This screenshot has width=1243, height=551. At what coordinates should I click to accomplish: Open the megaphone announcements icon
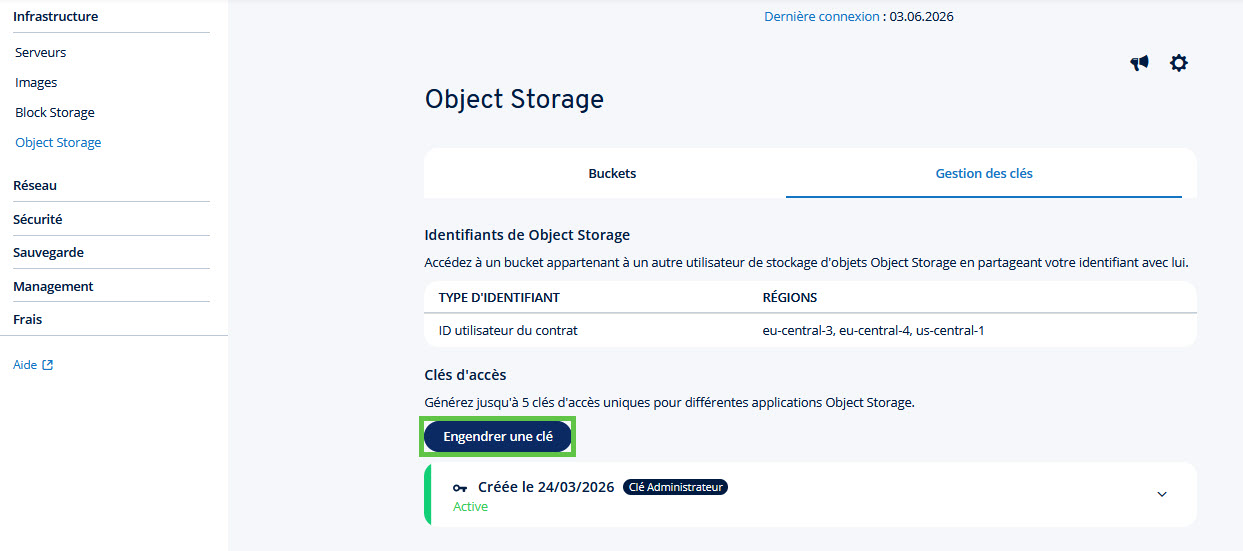point(1139,63)
